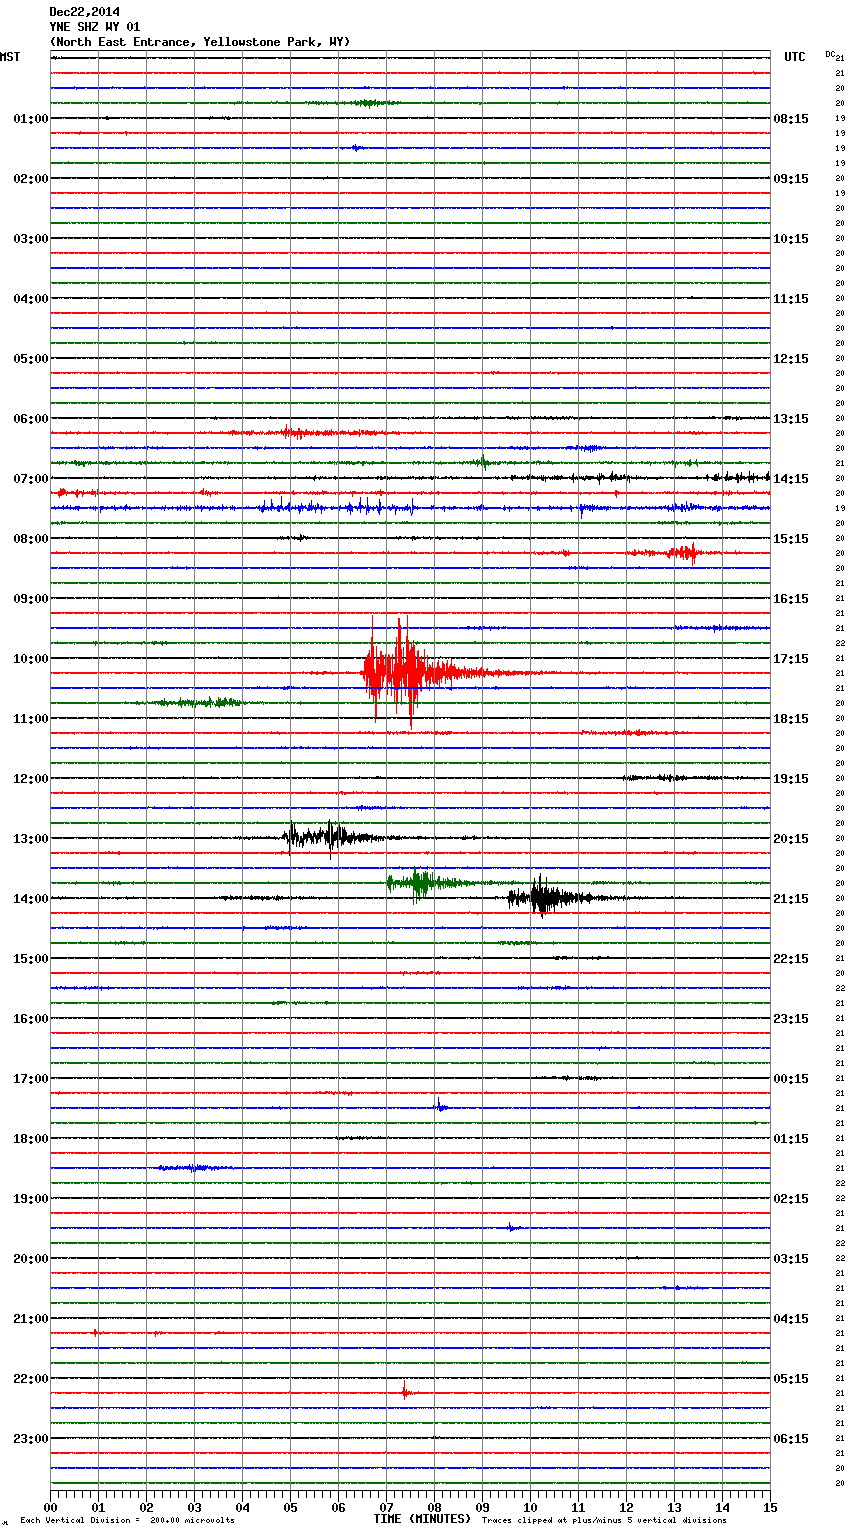This screenshot has height=1534, width=850.
Task: Click the 09:15 UTC time label
Action: pyautogui.click(x=791, y=179)
